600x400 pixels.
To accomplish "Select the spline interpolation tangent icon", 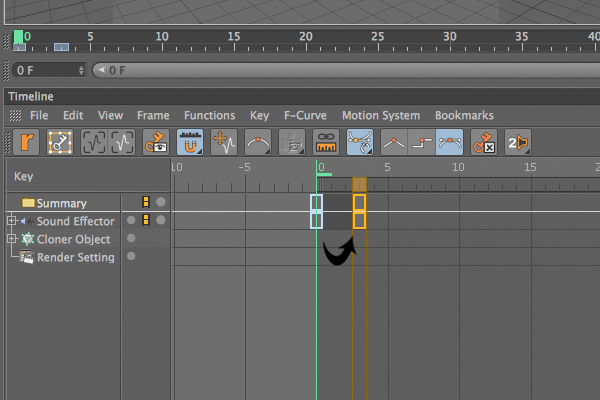I will (x=450, y=142).
